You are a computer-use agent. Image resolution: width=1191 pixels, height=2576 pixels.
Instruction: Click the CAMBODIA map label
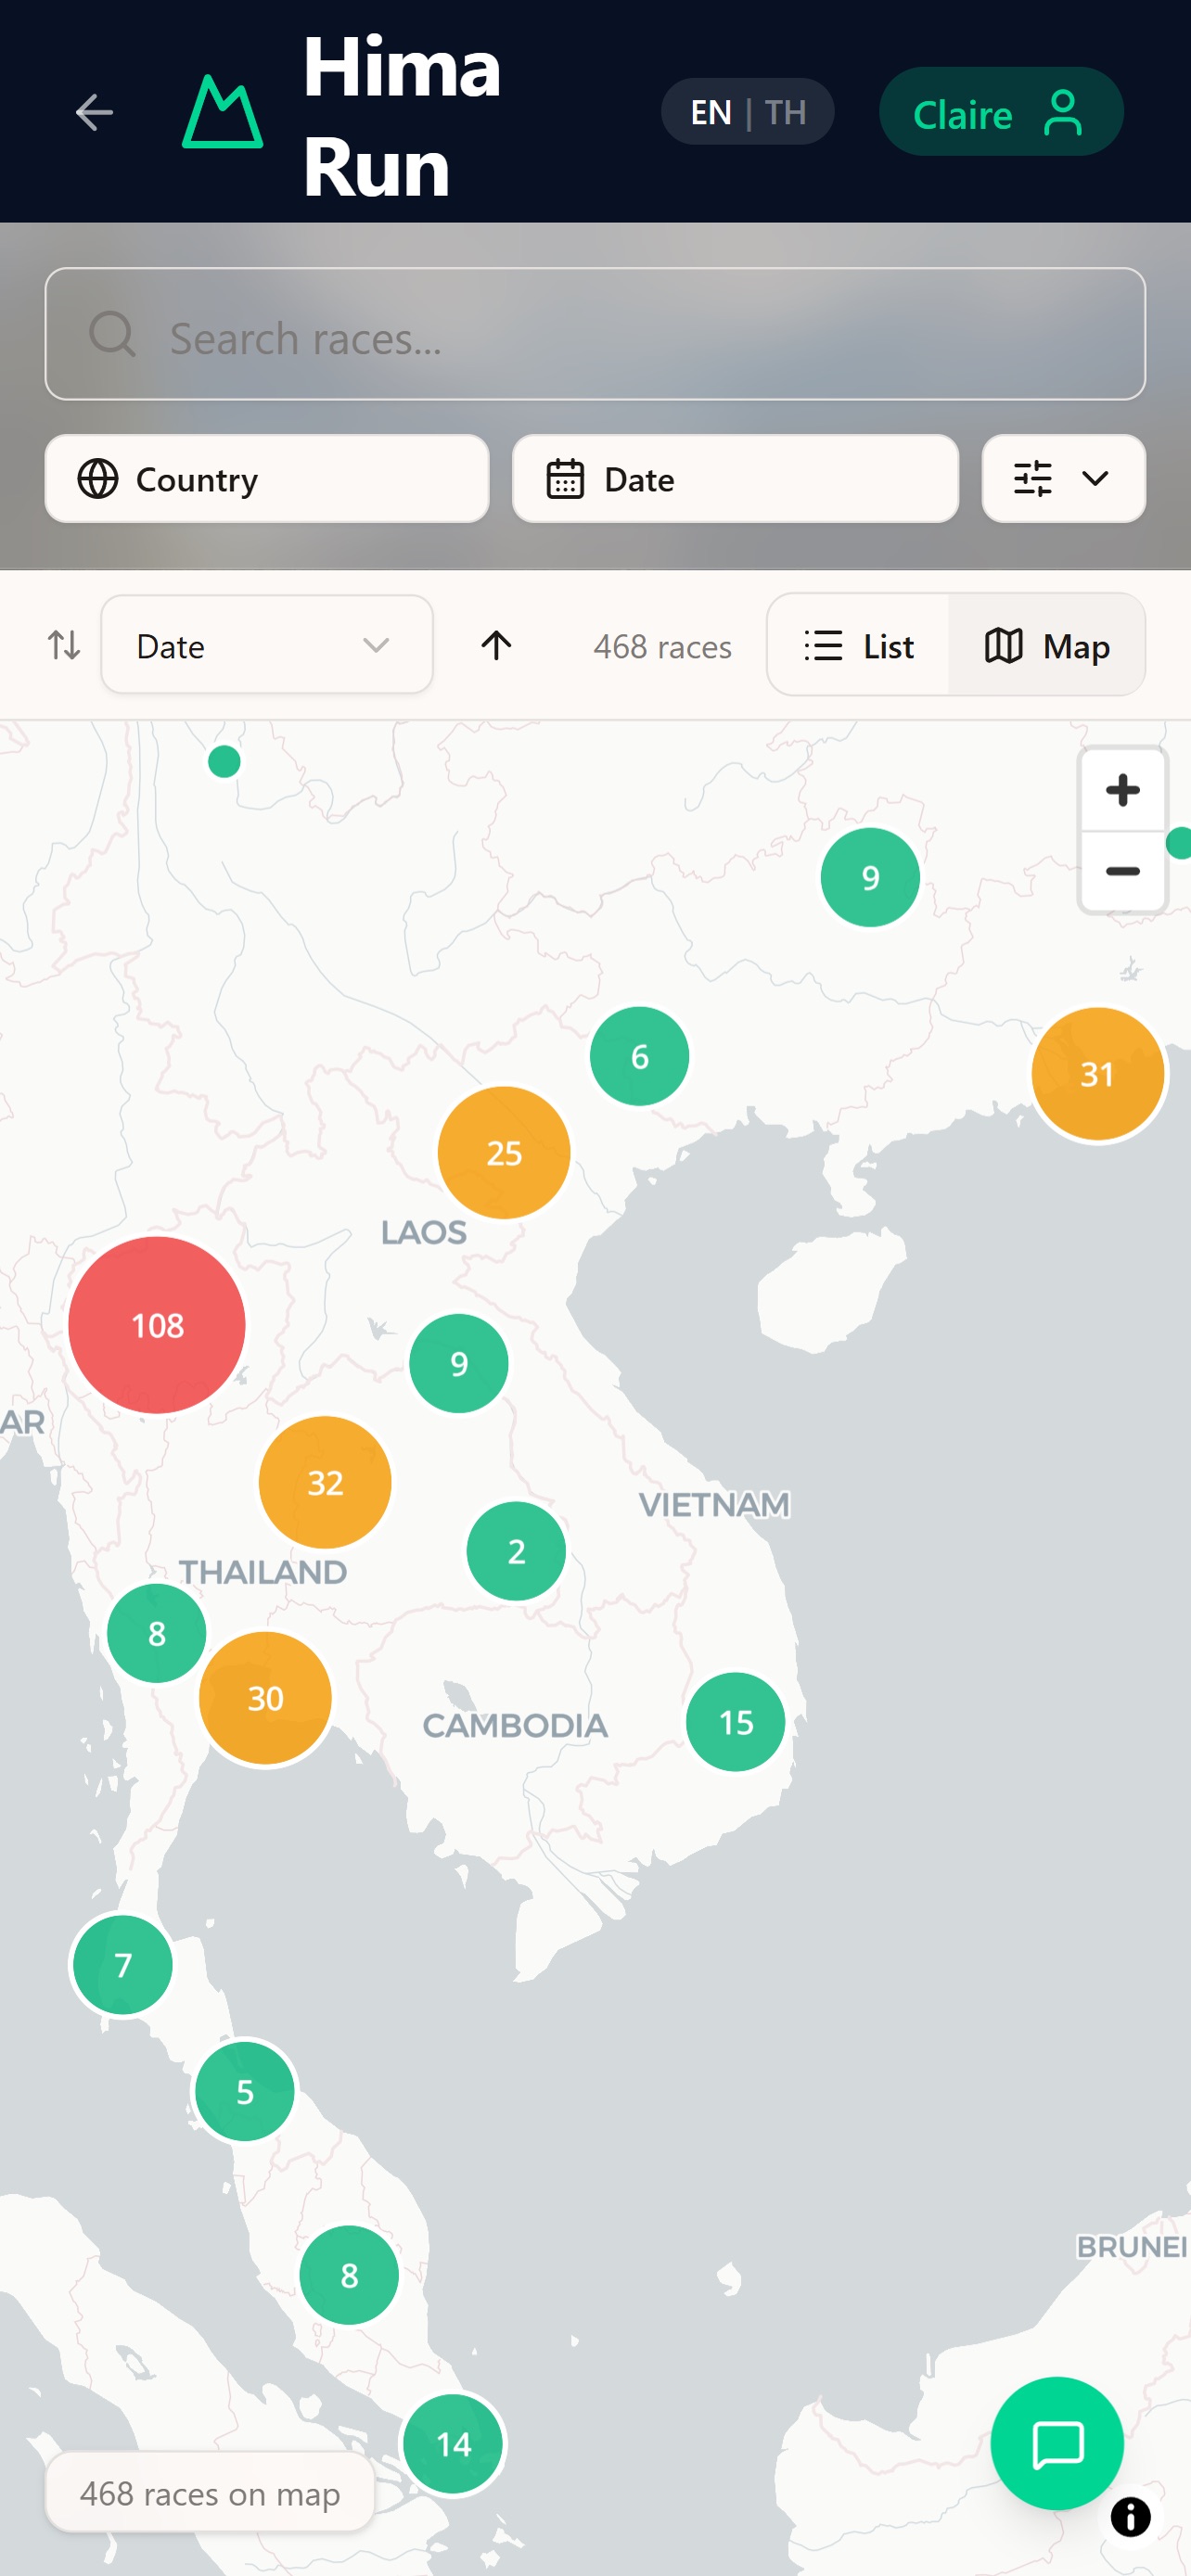point(515,1725)
